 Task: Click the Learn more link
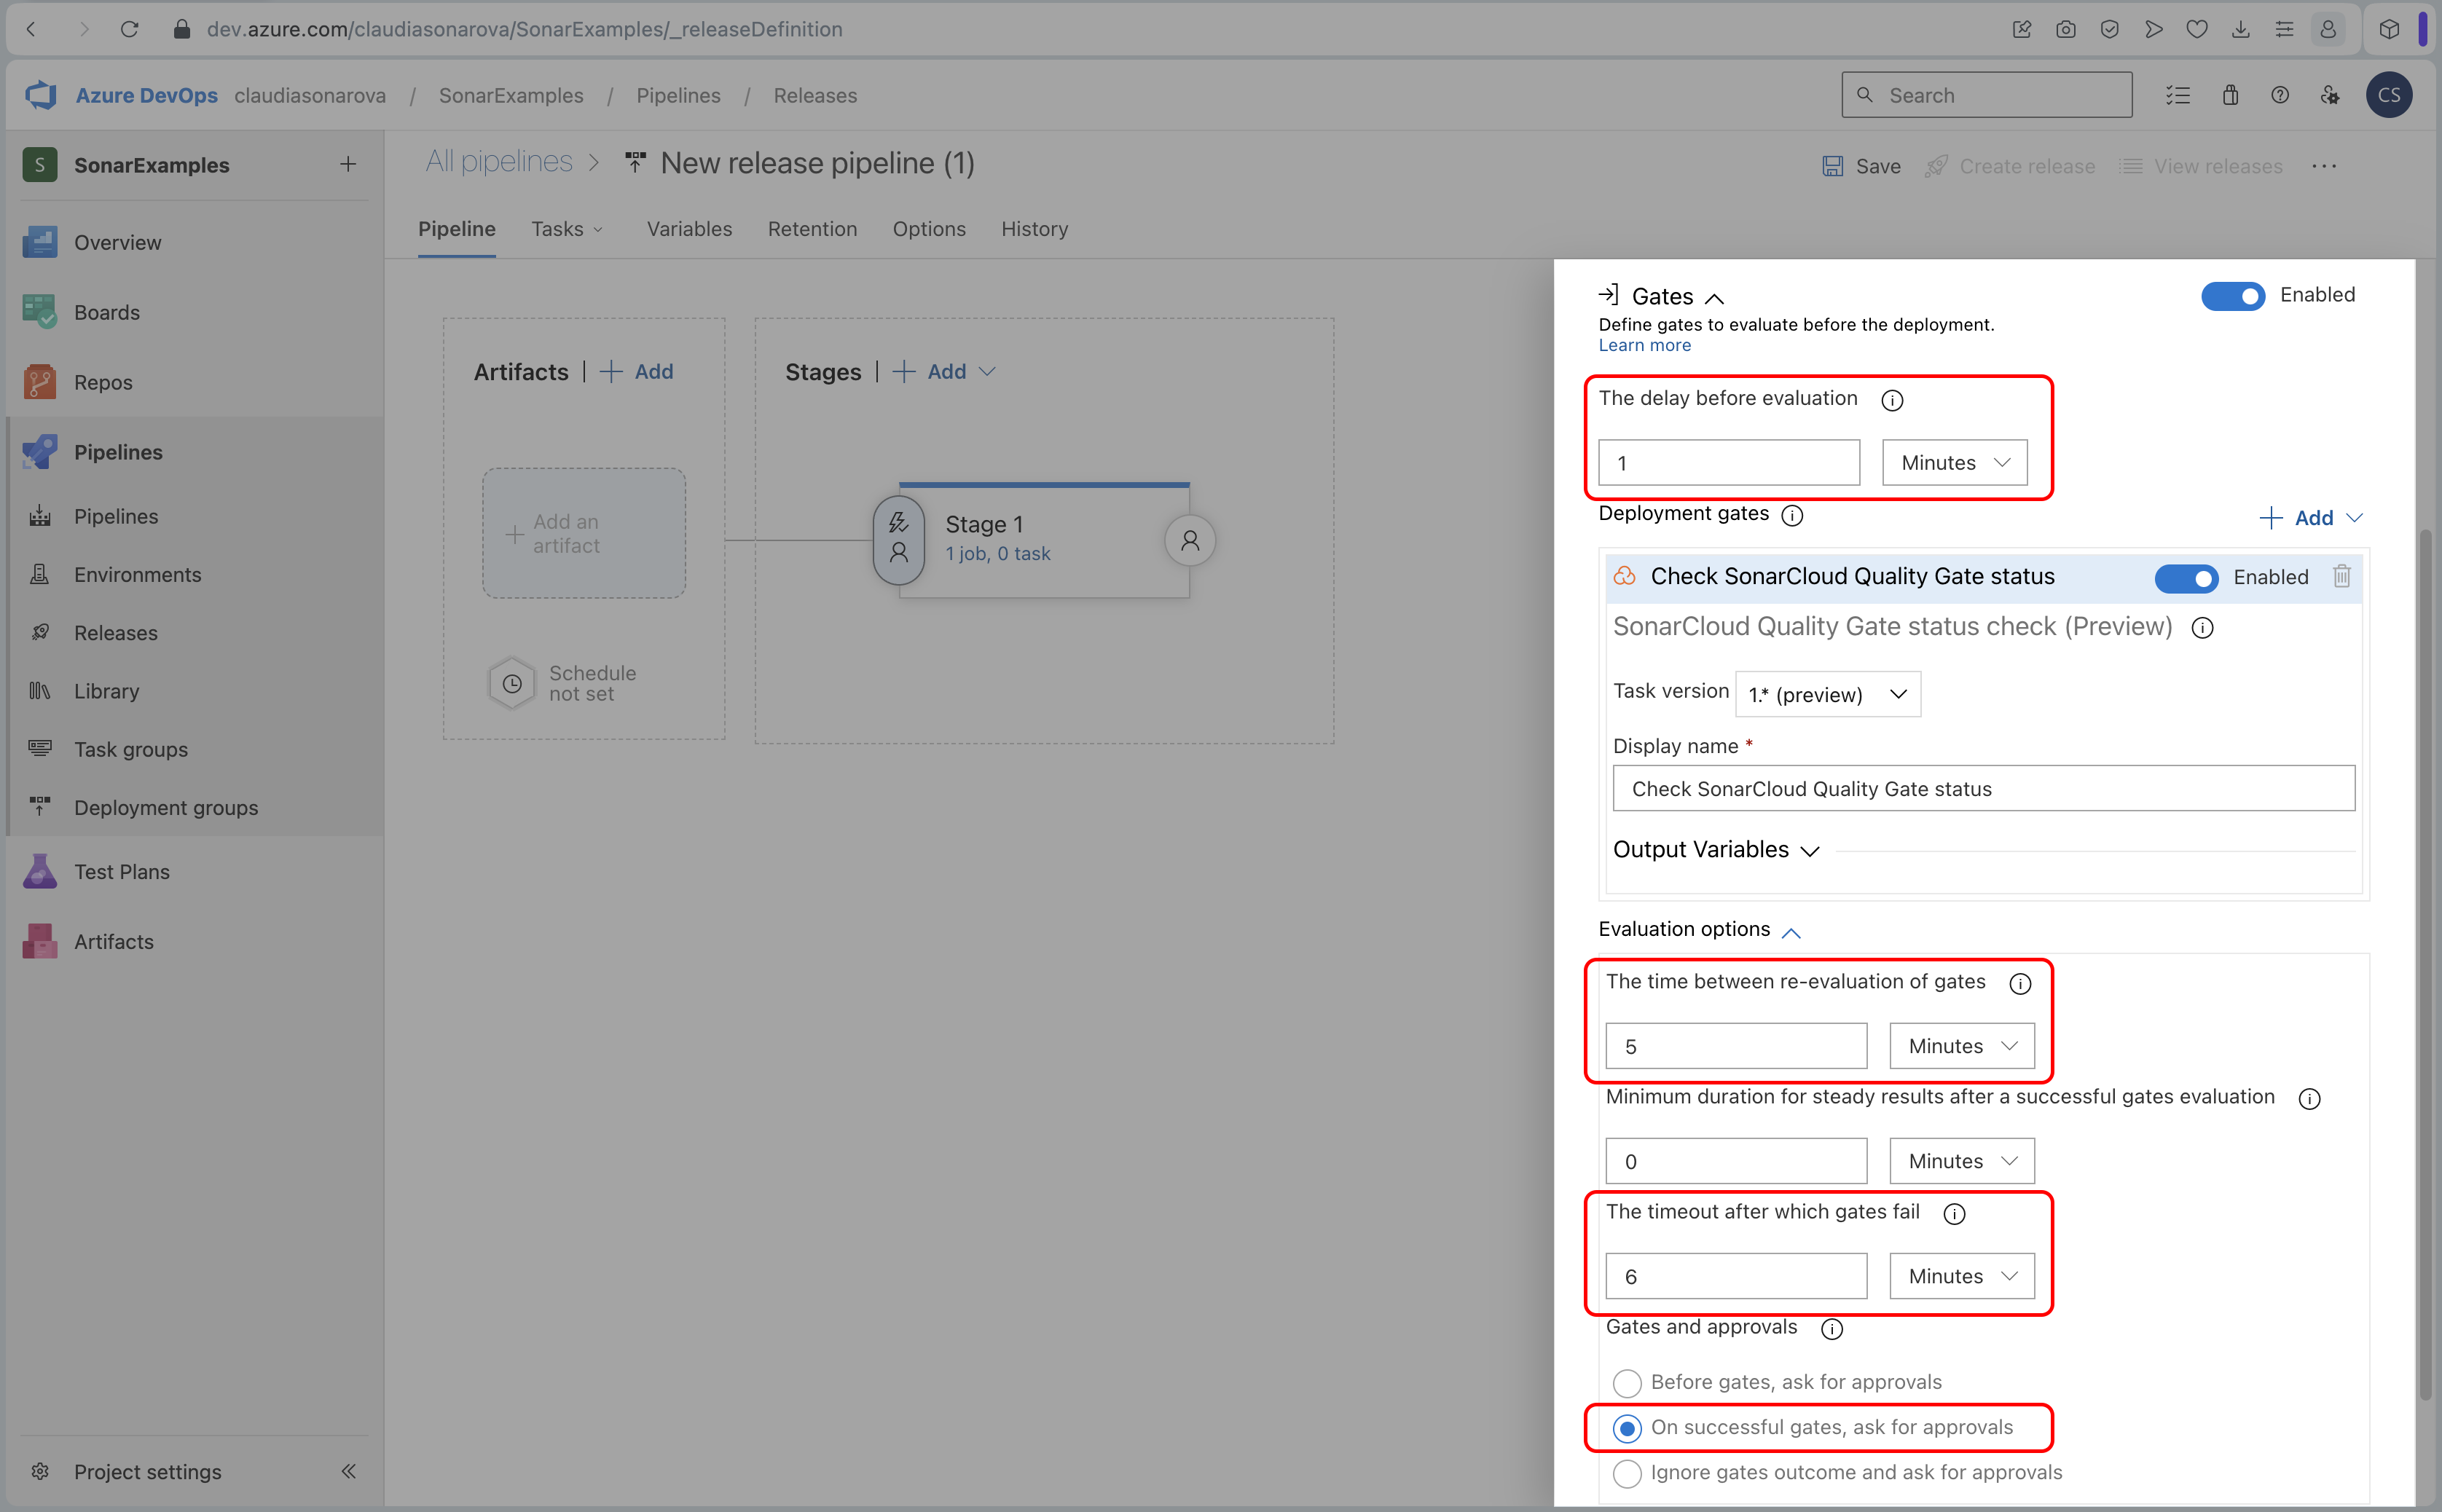coord(1644,345)
